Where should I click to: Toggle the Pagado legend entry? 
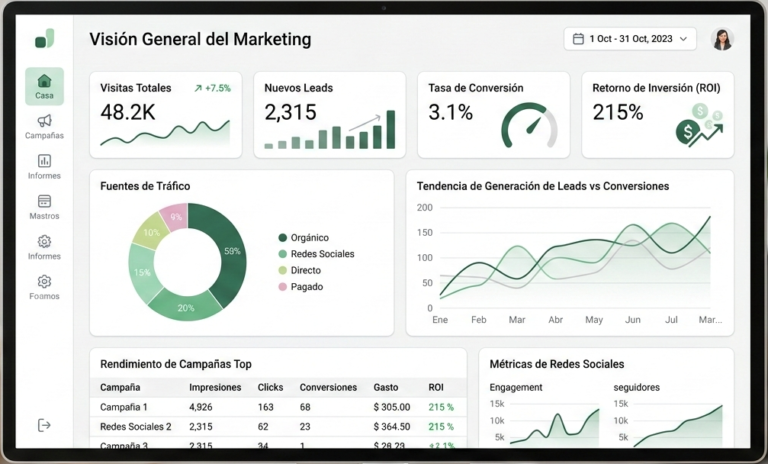pos(306,287)
